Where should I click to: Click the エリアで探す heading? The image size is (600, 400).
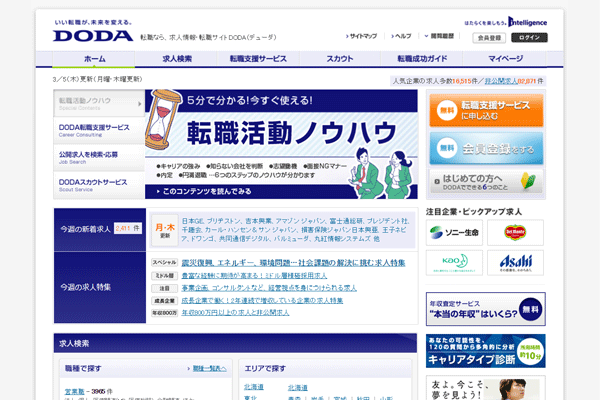(x=265, y=368)
